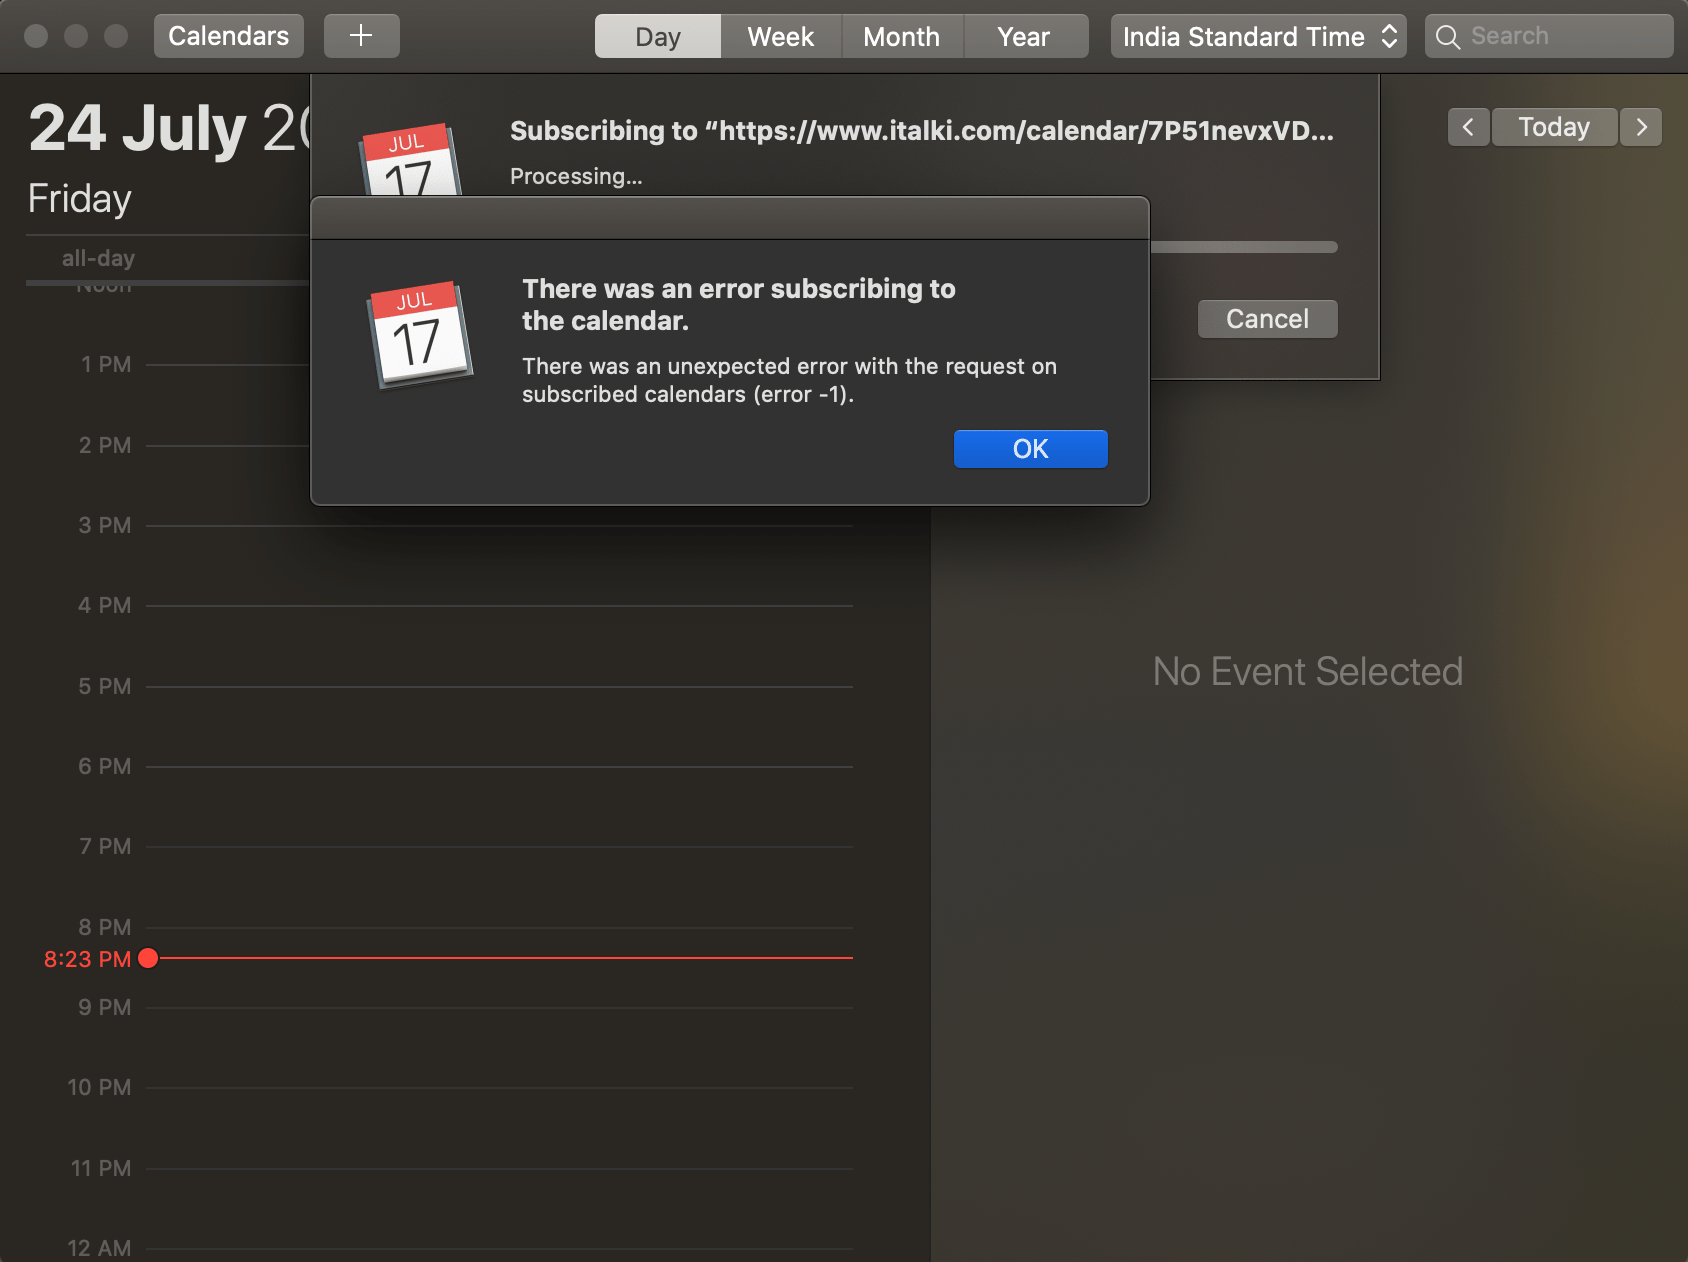Switch to Week view

coord(781,36)
